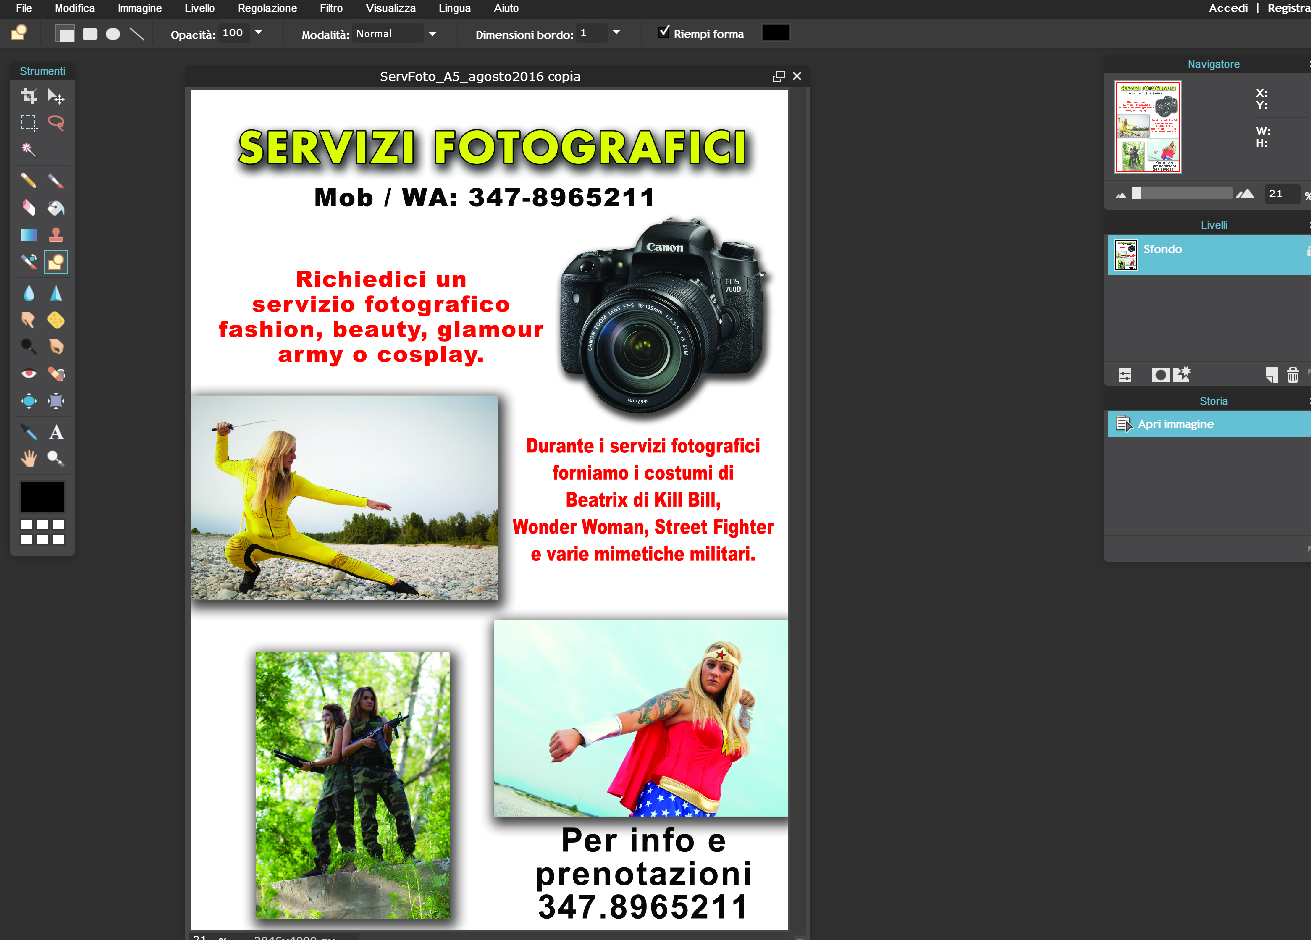Open the Immagine menu

coord(140,8)
